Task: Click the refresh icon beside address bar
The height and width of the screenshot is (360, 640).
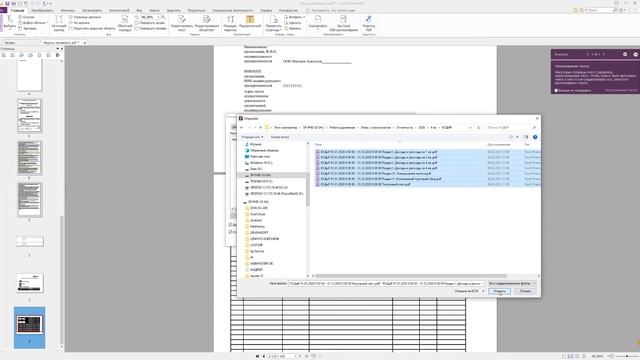Action: tap(478, 127)
